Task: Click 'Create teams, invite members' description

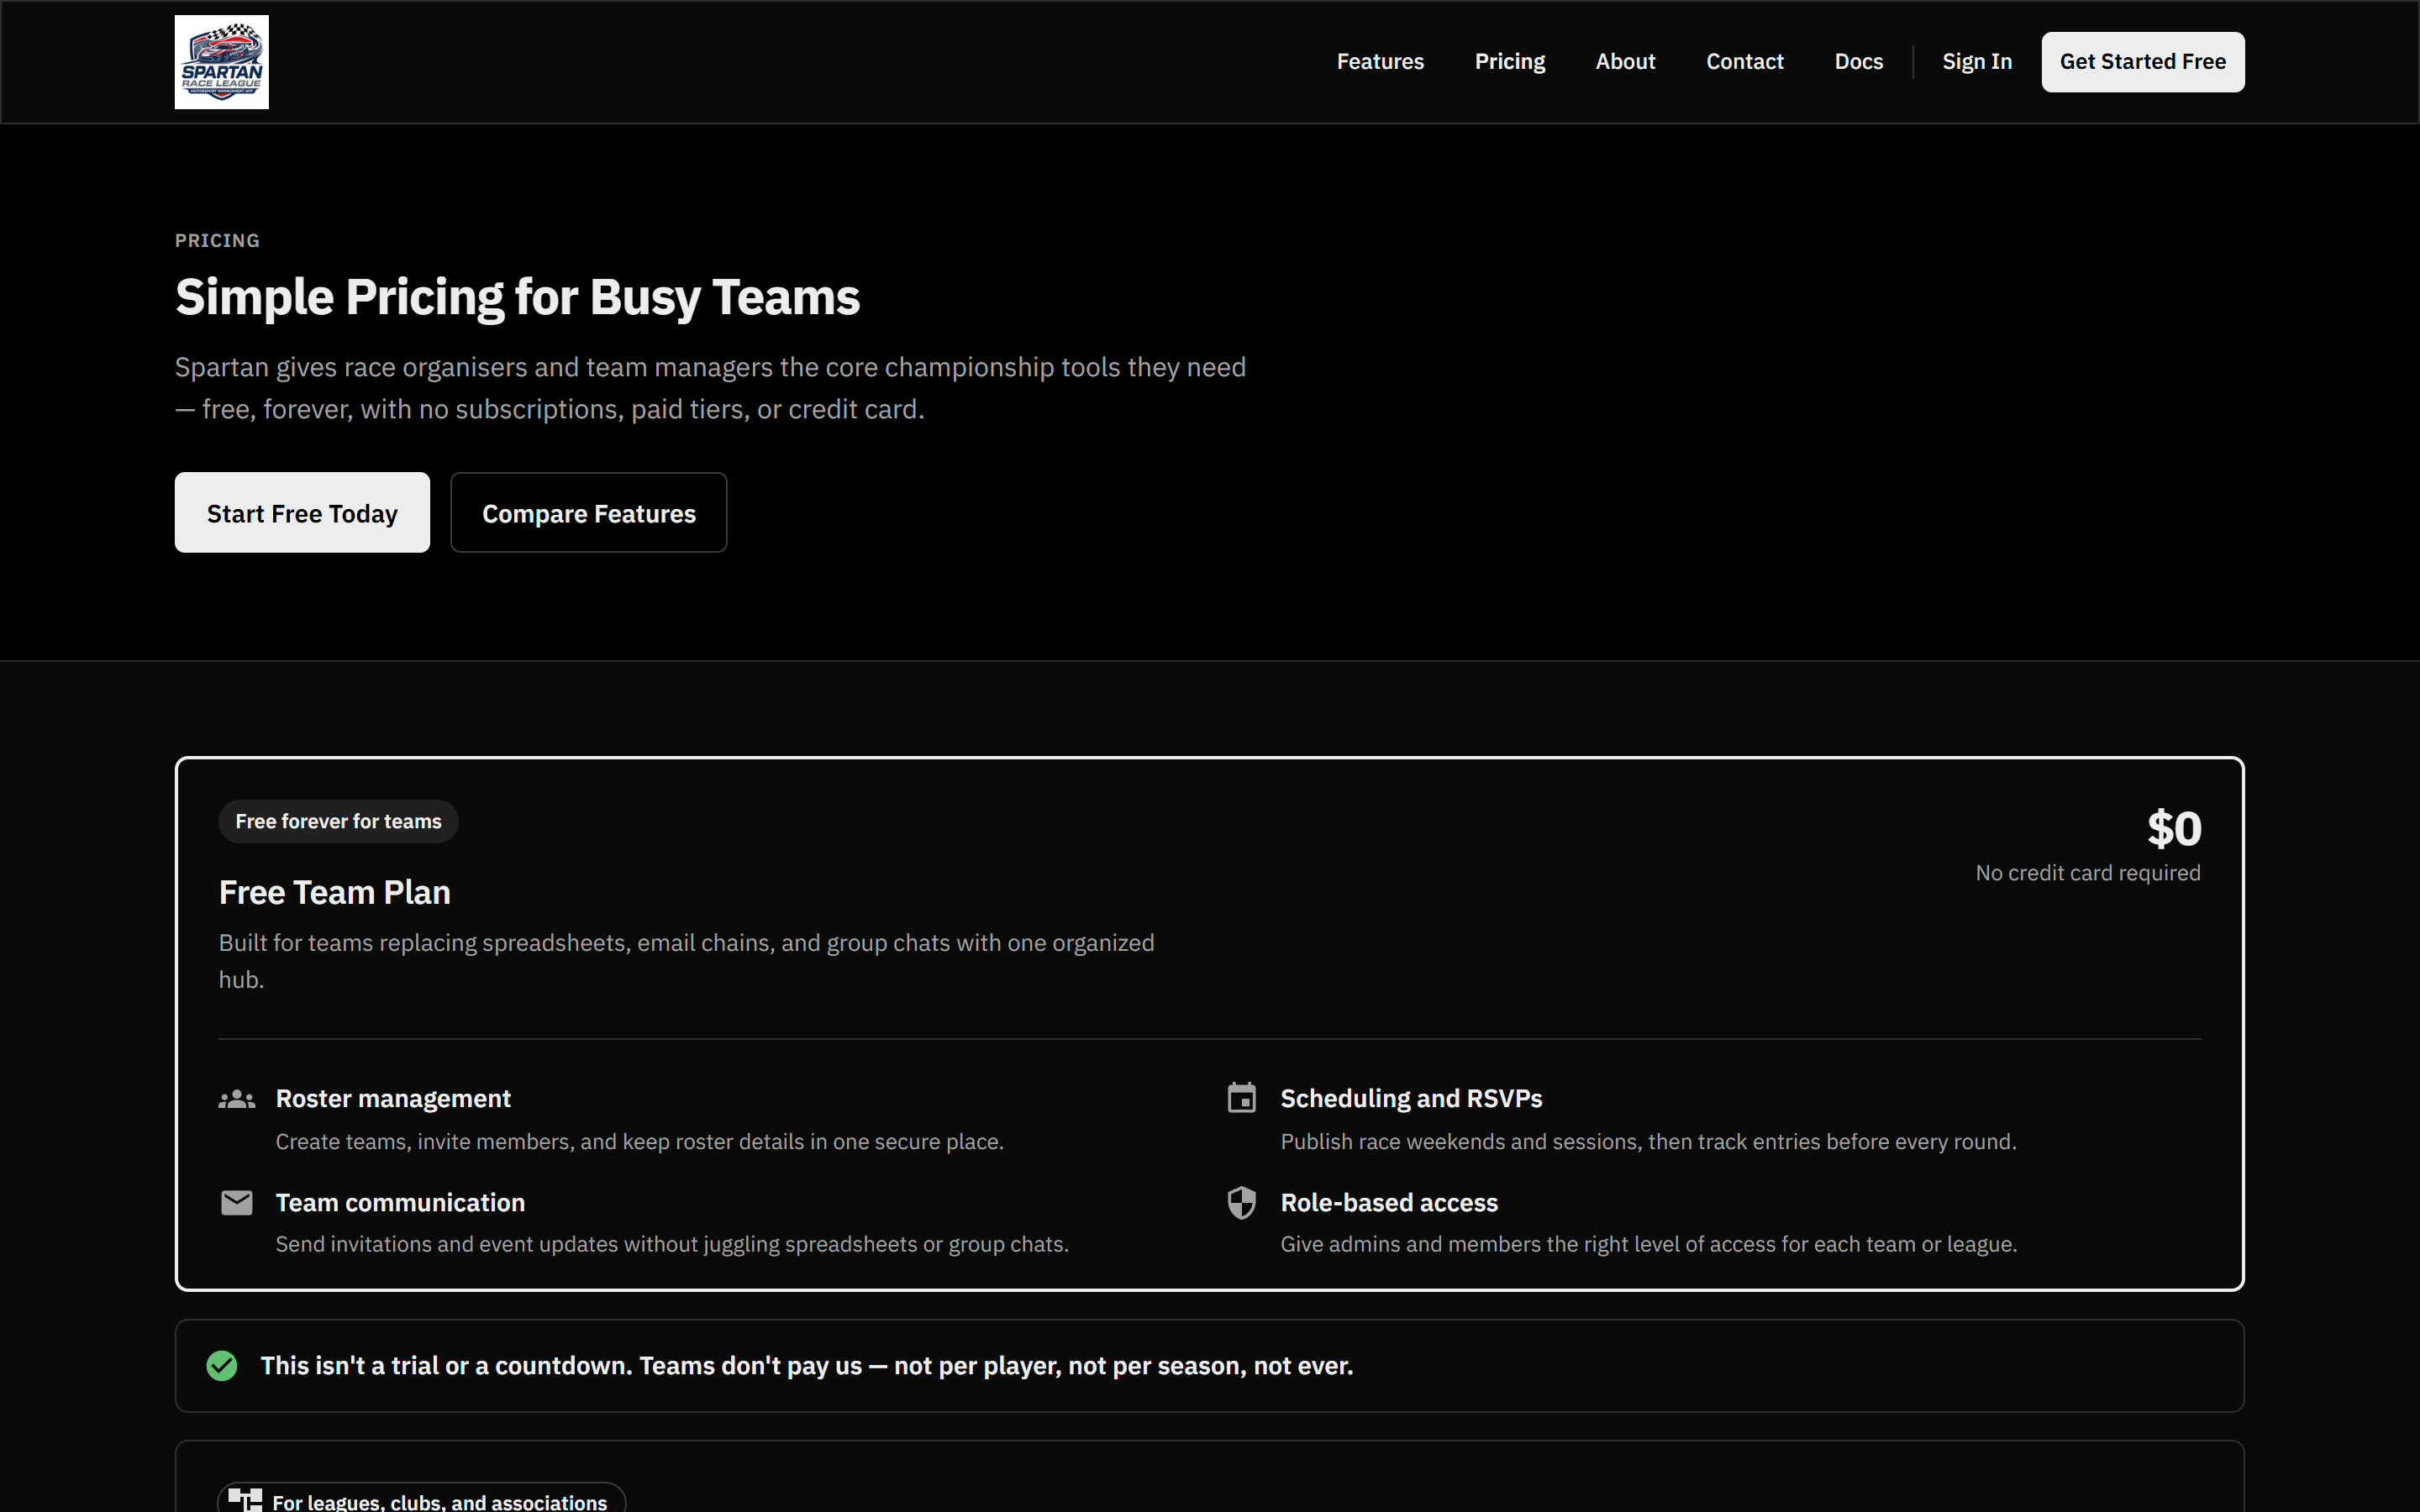Action: click(x=639, y=1142)
